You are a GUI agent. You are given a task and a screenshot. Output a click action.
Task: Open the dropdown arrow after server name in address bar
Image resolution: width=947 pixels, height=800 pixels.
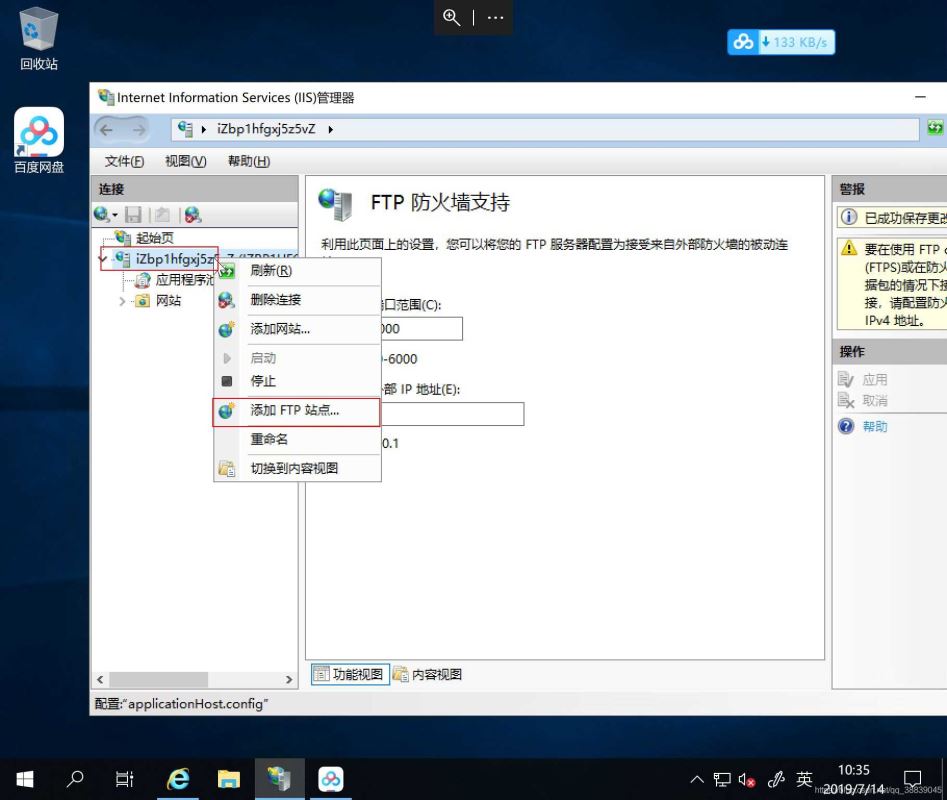coord(330,129)
